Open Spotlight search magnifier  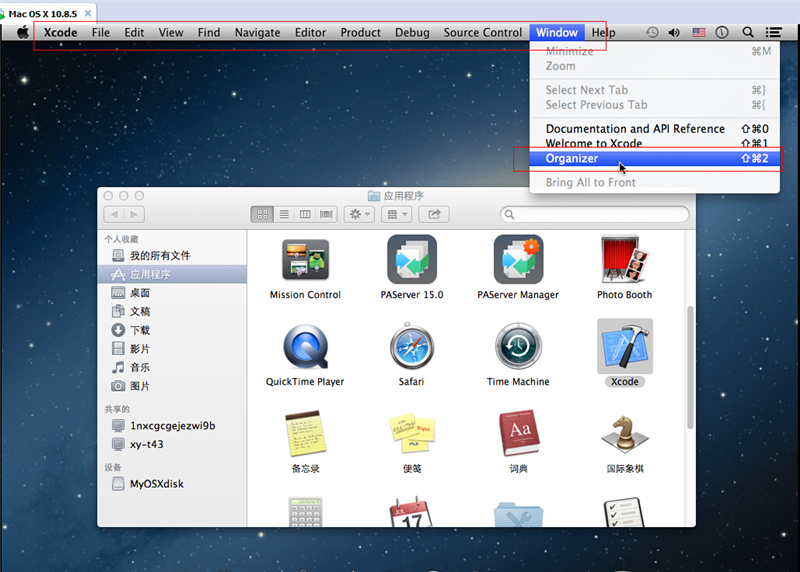747,33
